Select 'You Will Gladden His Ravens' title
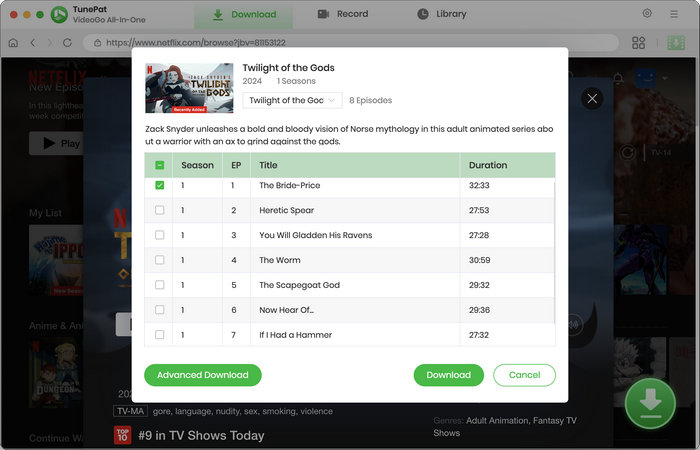This screenshot has width=700, height=450. pyautogui.click(x=316, y=235)
